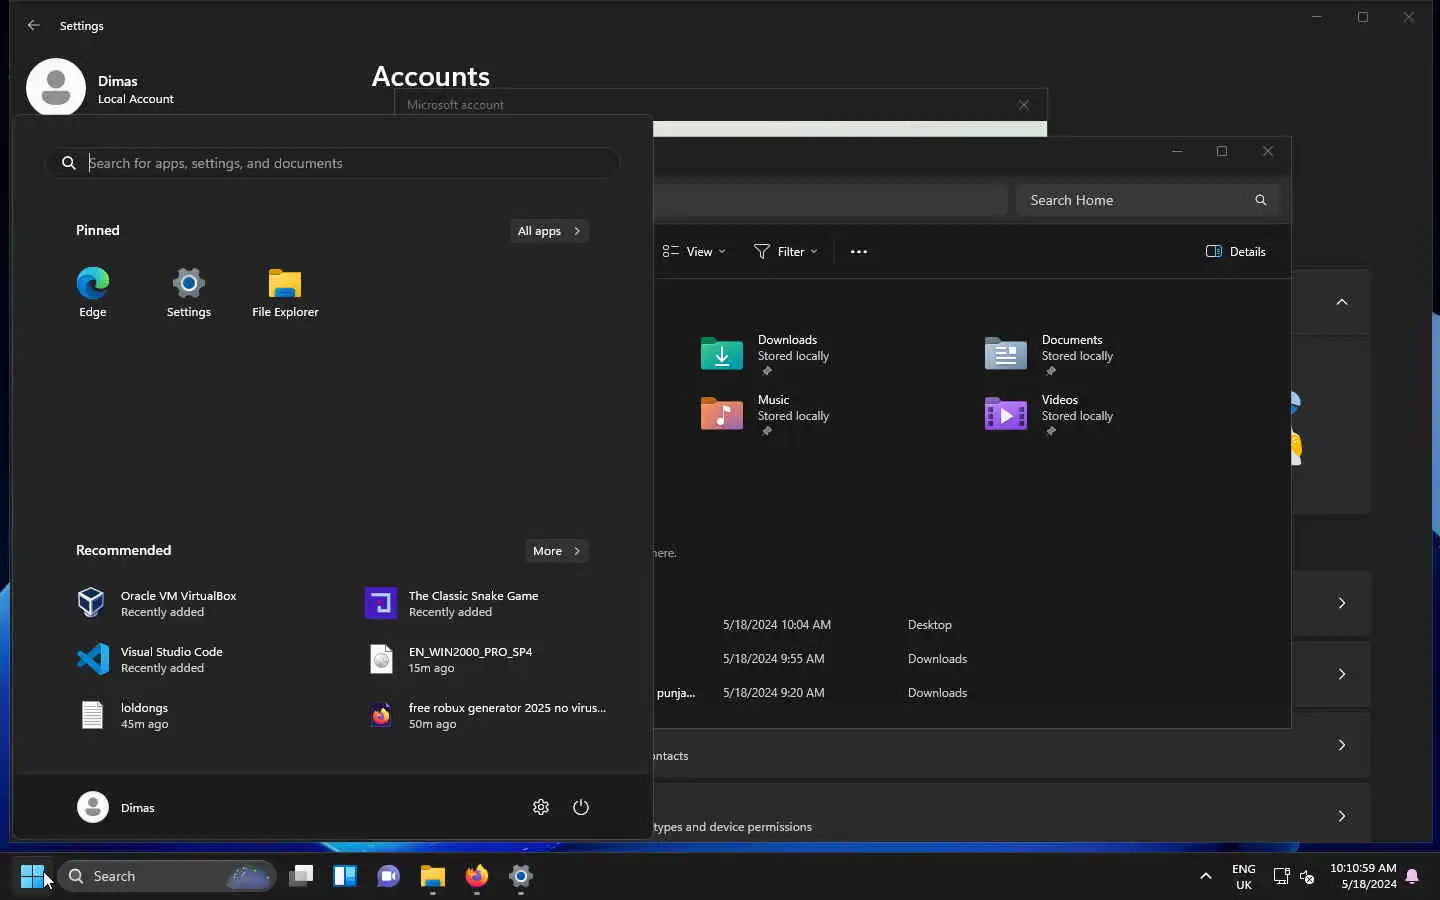Open network icon in system tray

coord(1282,876)
